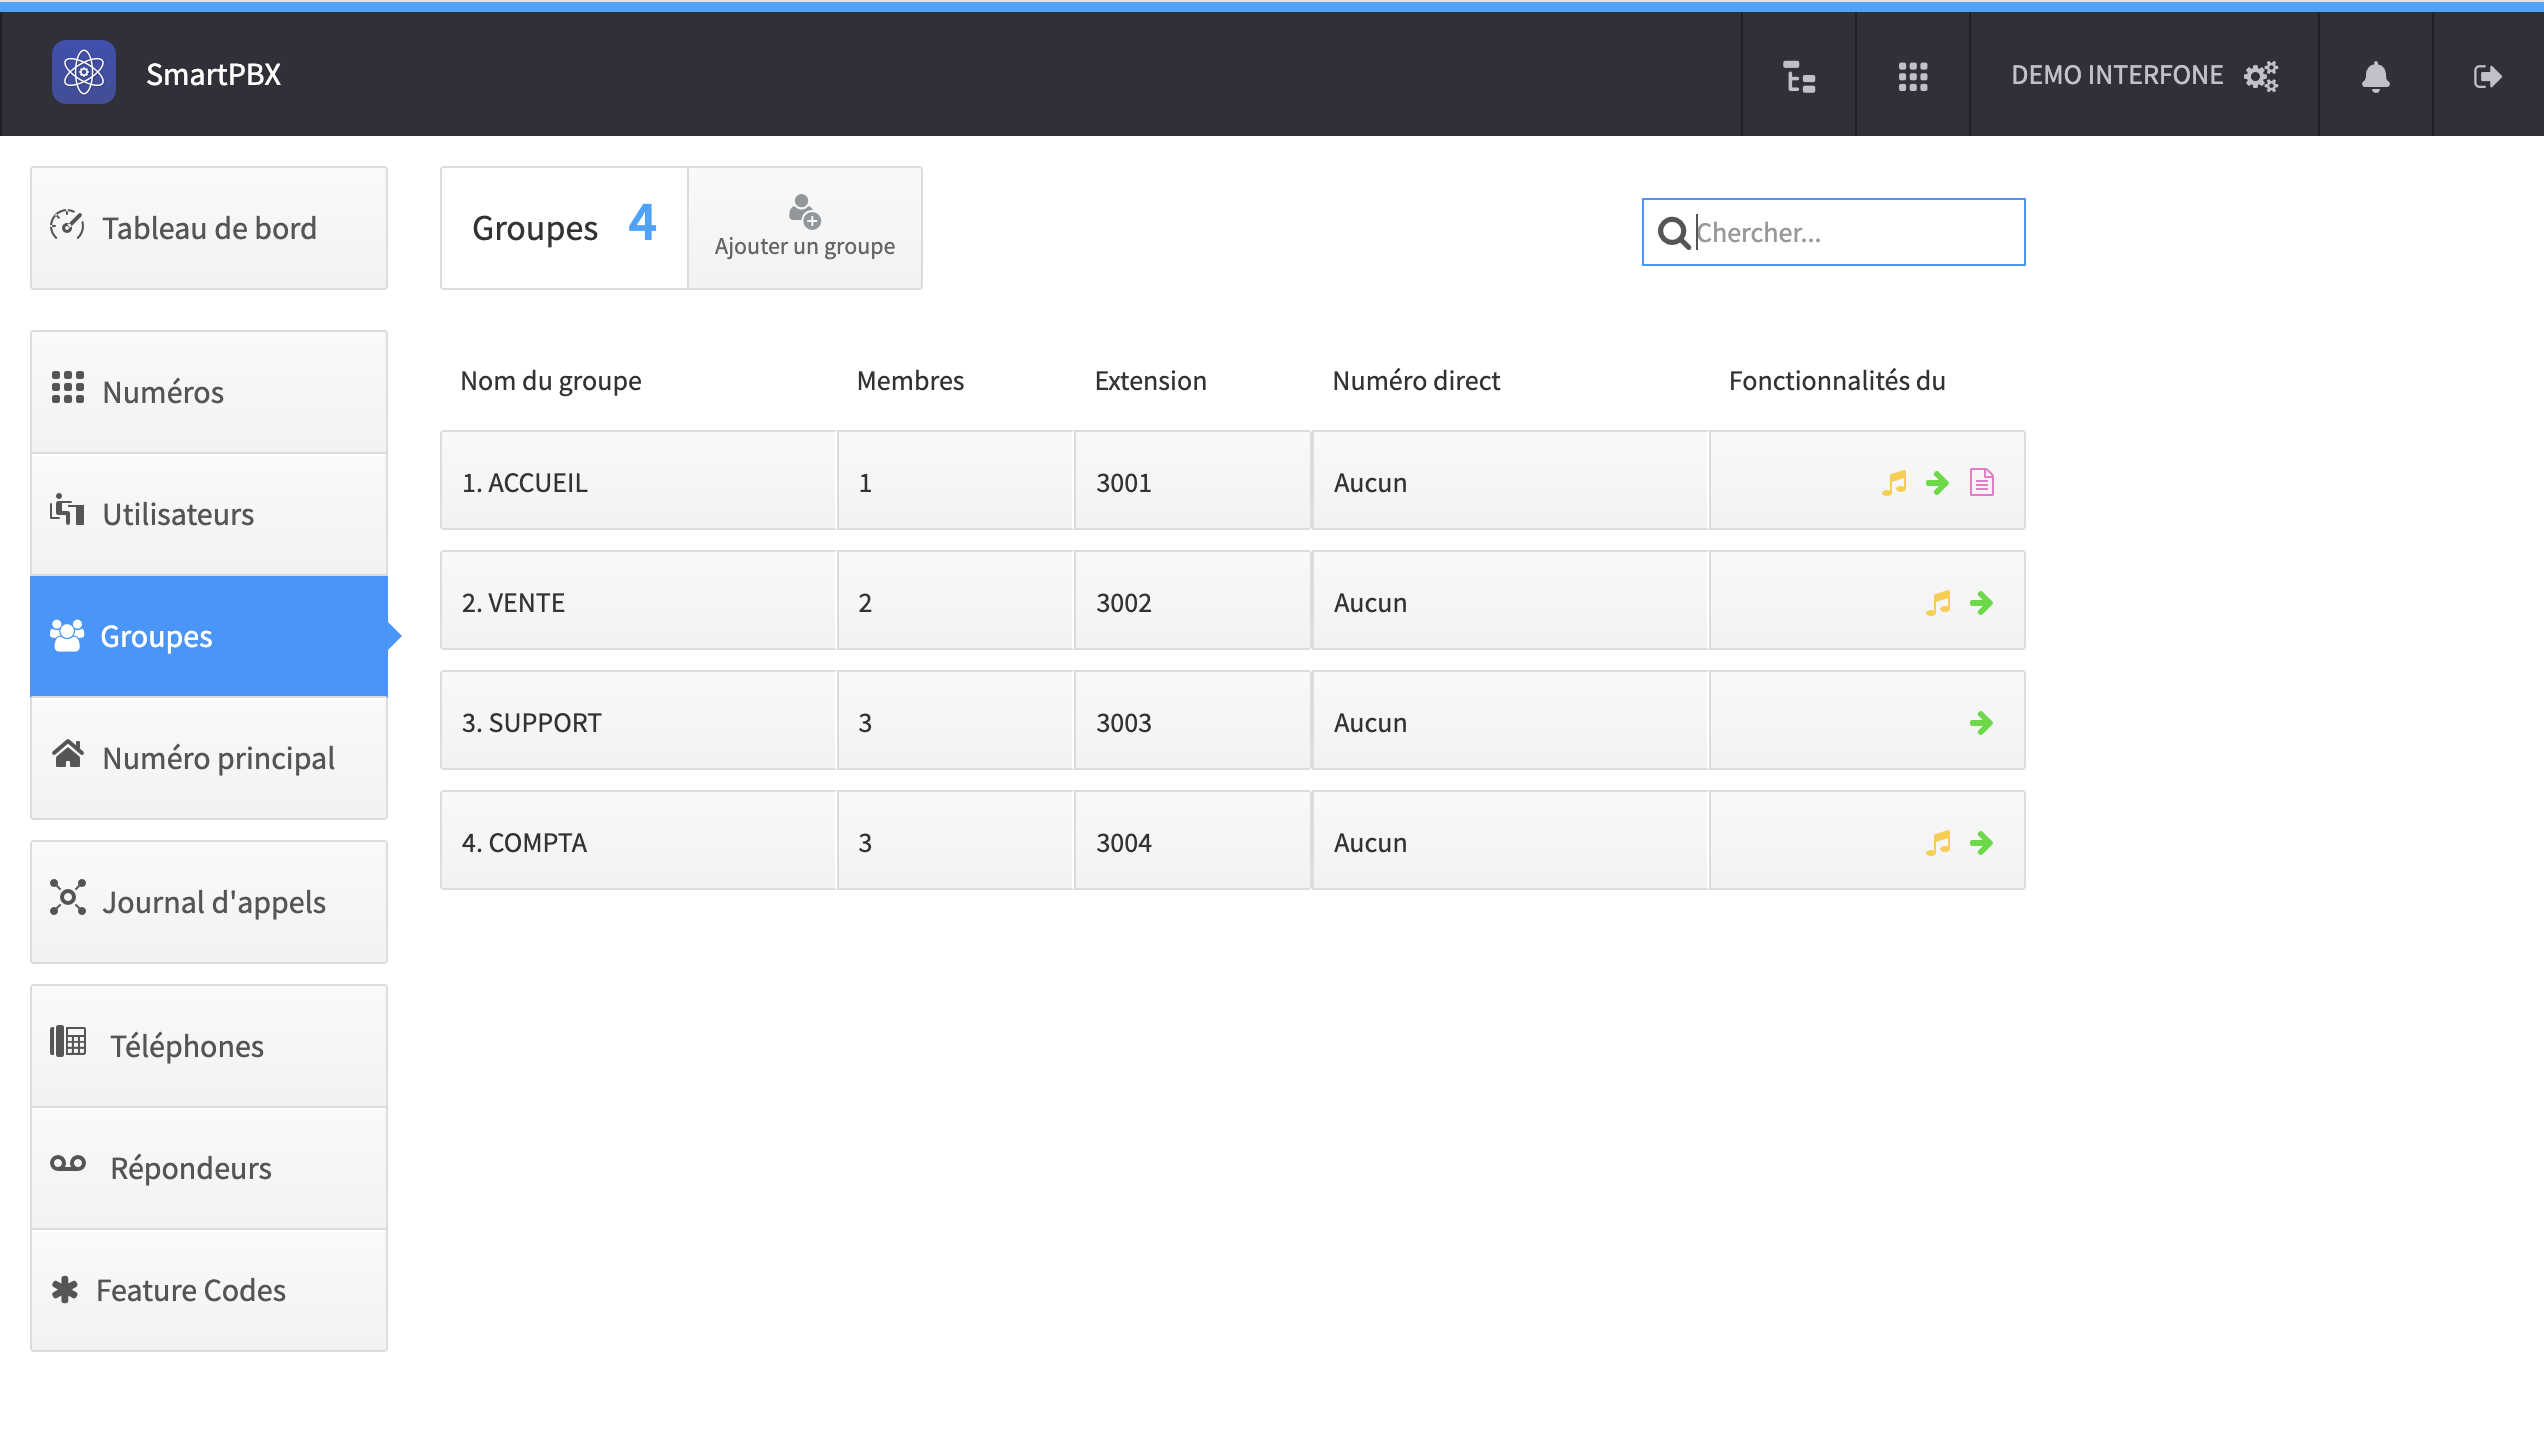2544x1446 pixels.
Task: Select the Groupes 4 tab header
Action: [564, 228]
